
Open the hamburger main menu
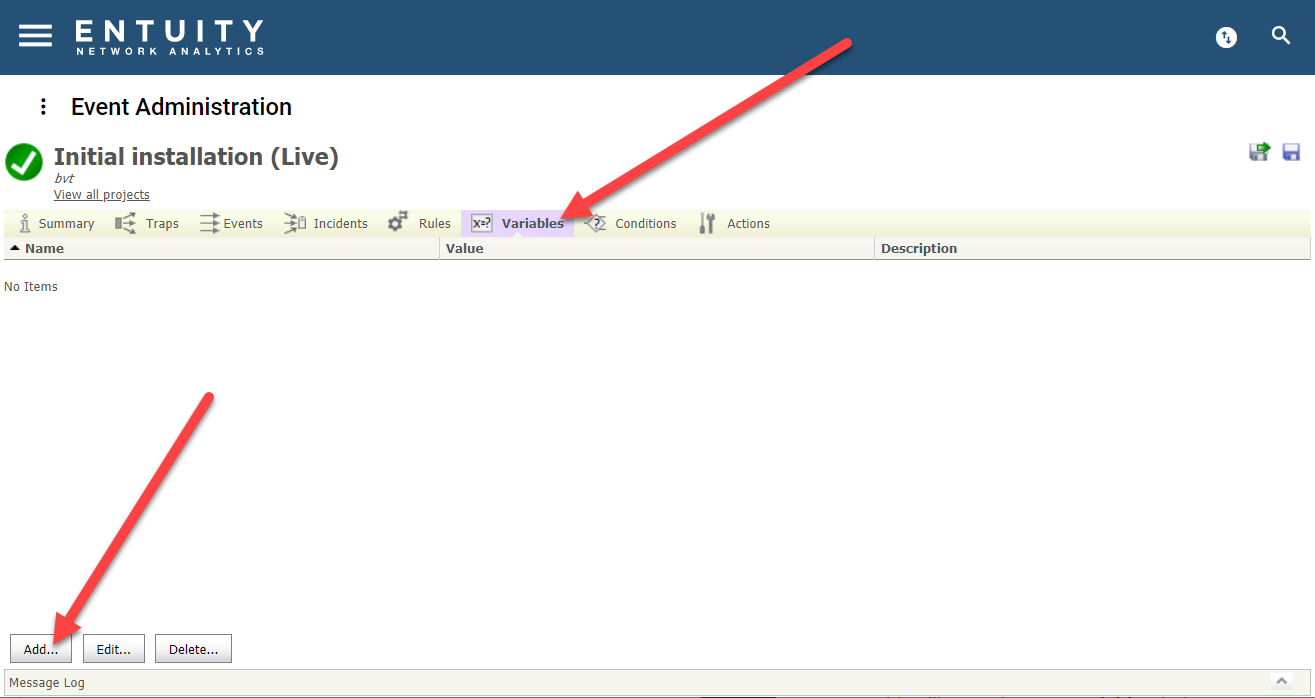coord(35,35)
